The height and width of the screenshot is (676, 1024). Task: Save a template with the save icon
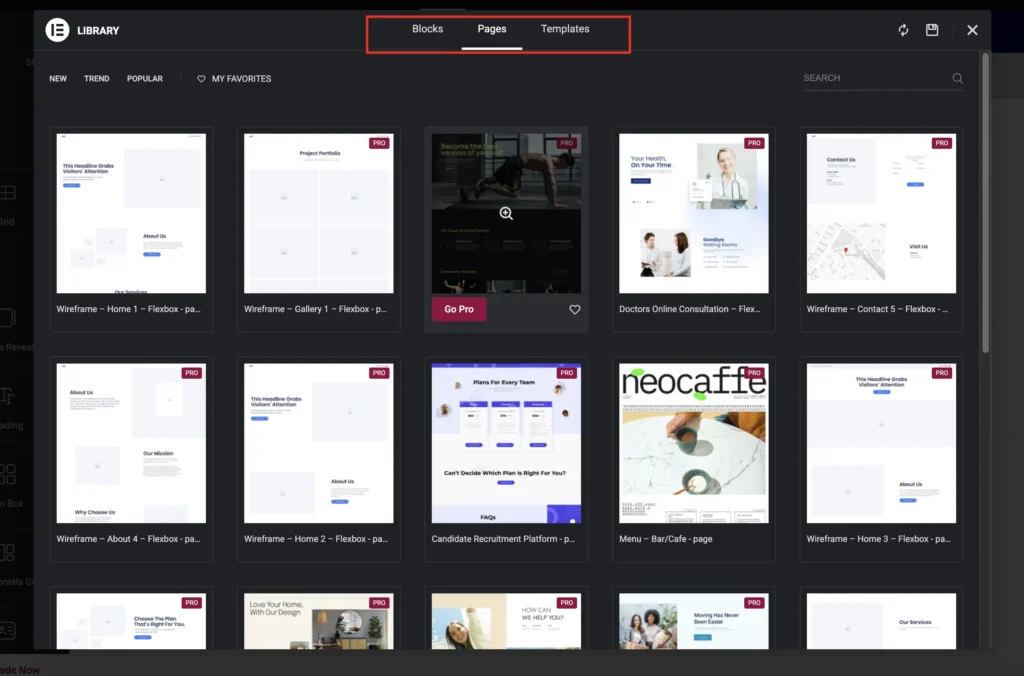click(932, 30)
